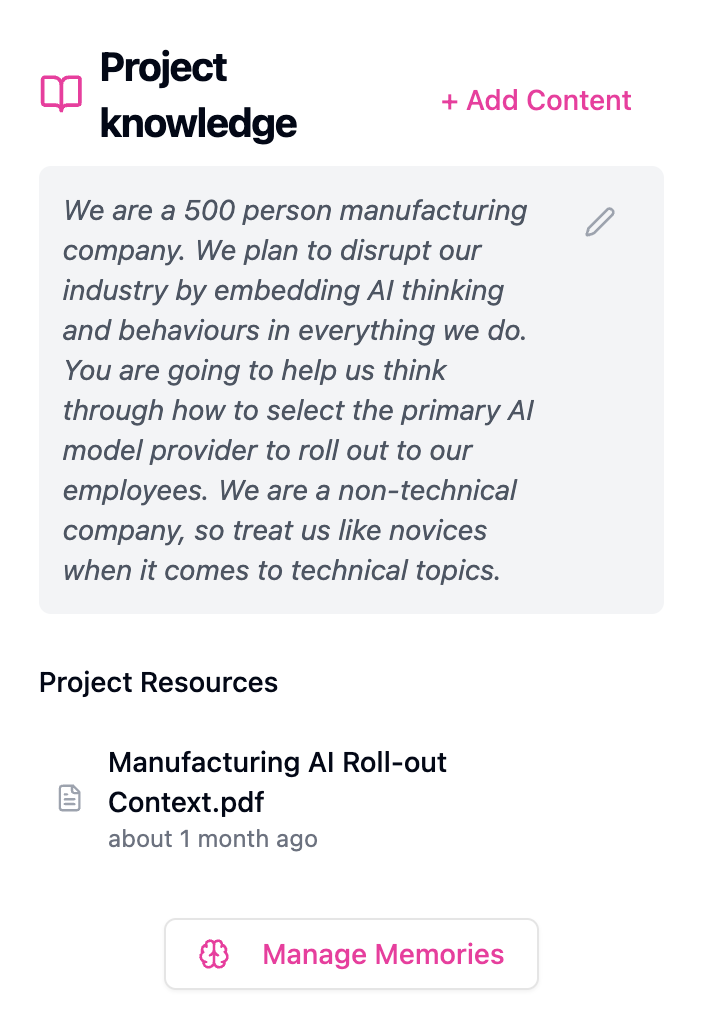Viewport: 702px width, 1032px height.
Task: Click the open book Project knowledge icon
Action: [59, 94]
